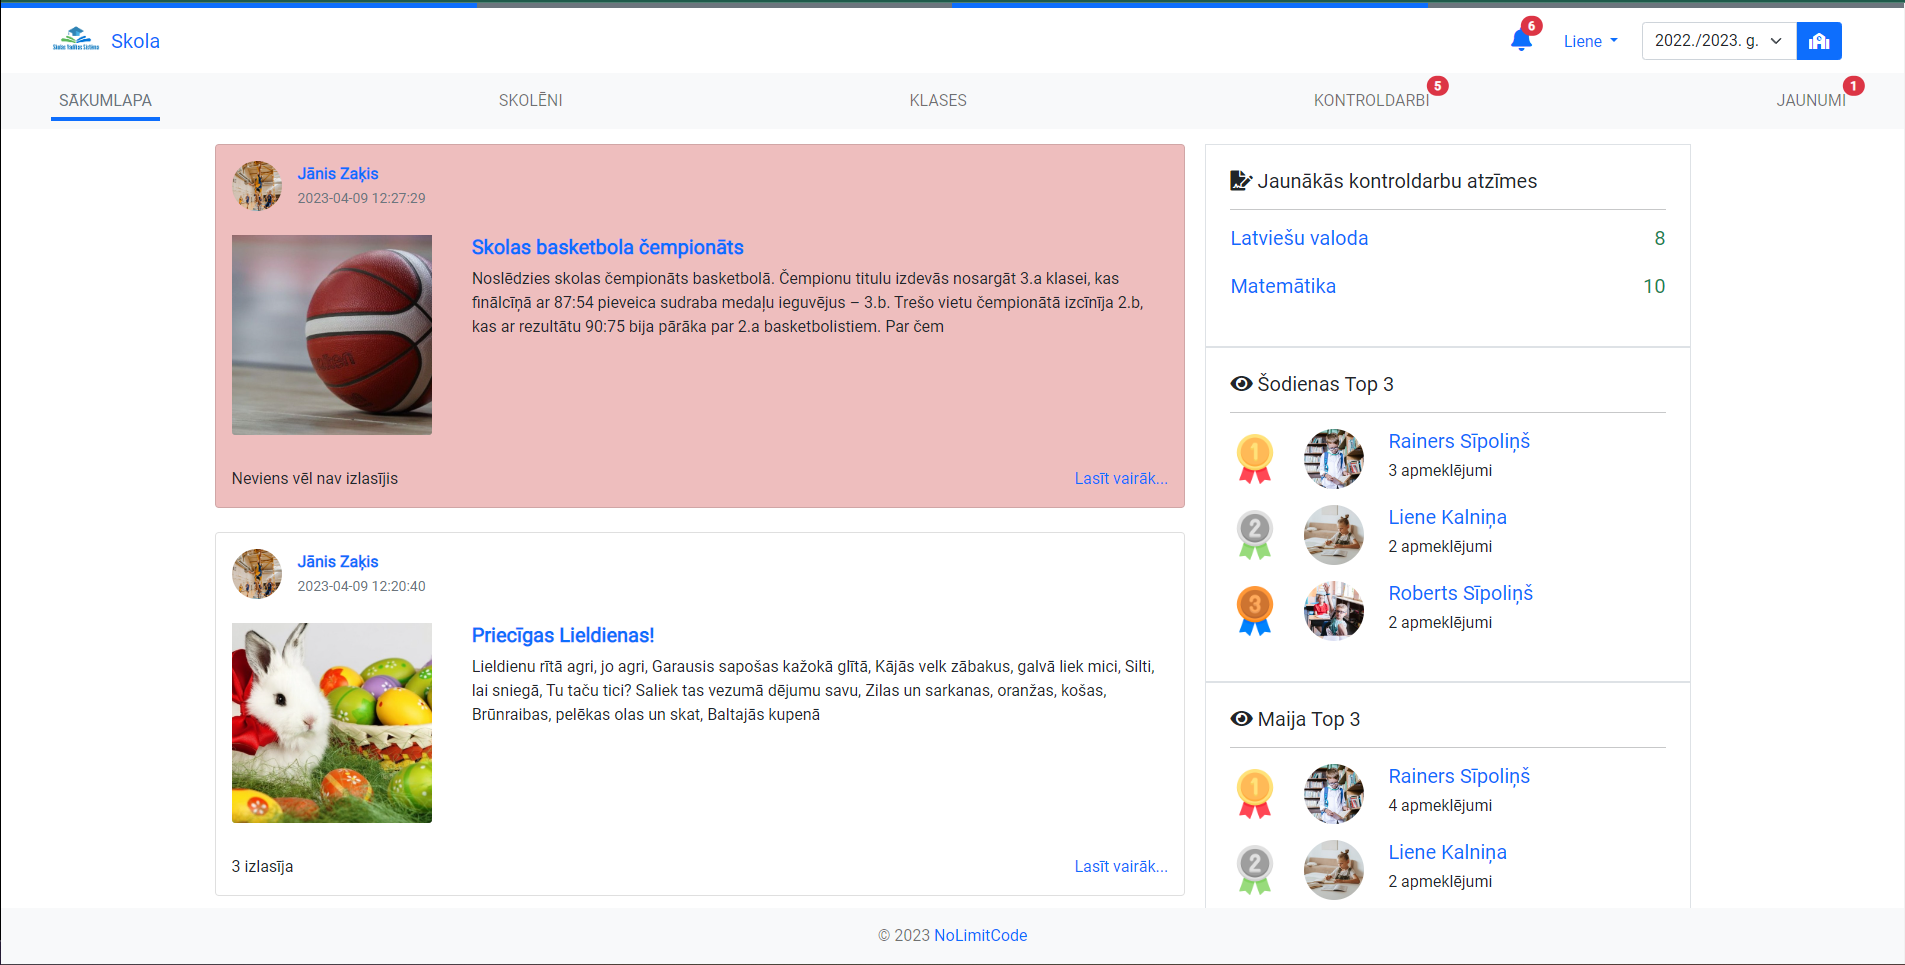This screenshot has height=965, width=1905.
Task: Click the basketball article thumbnail image
Action: pos(332,335)
